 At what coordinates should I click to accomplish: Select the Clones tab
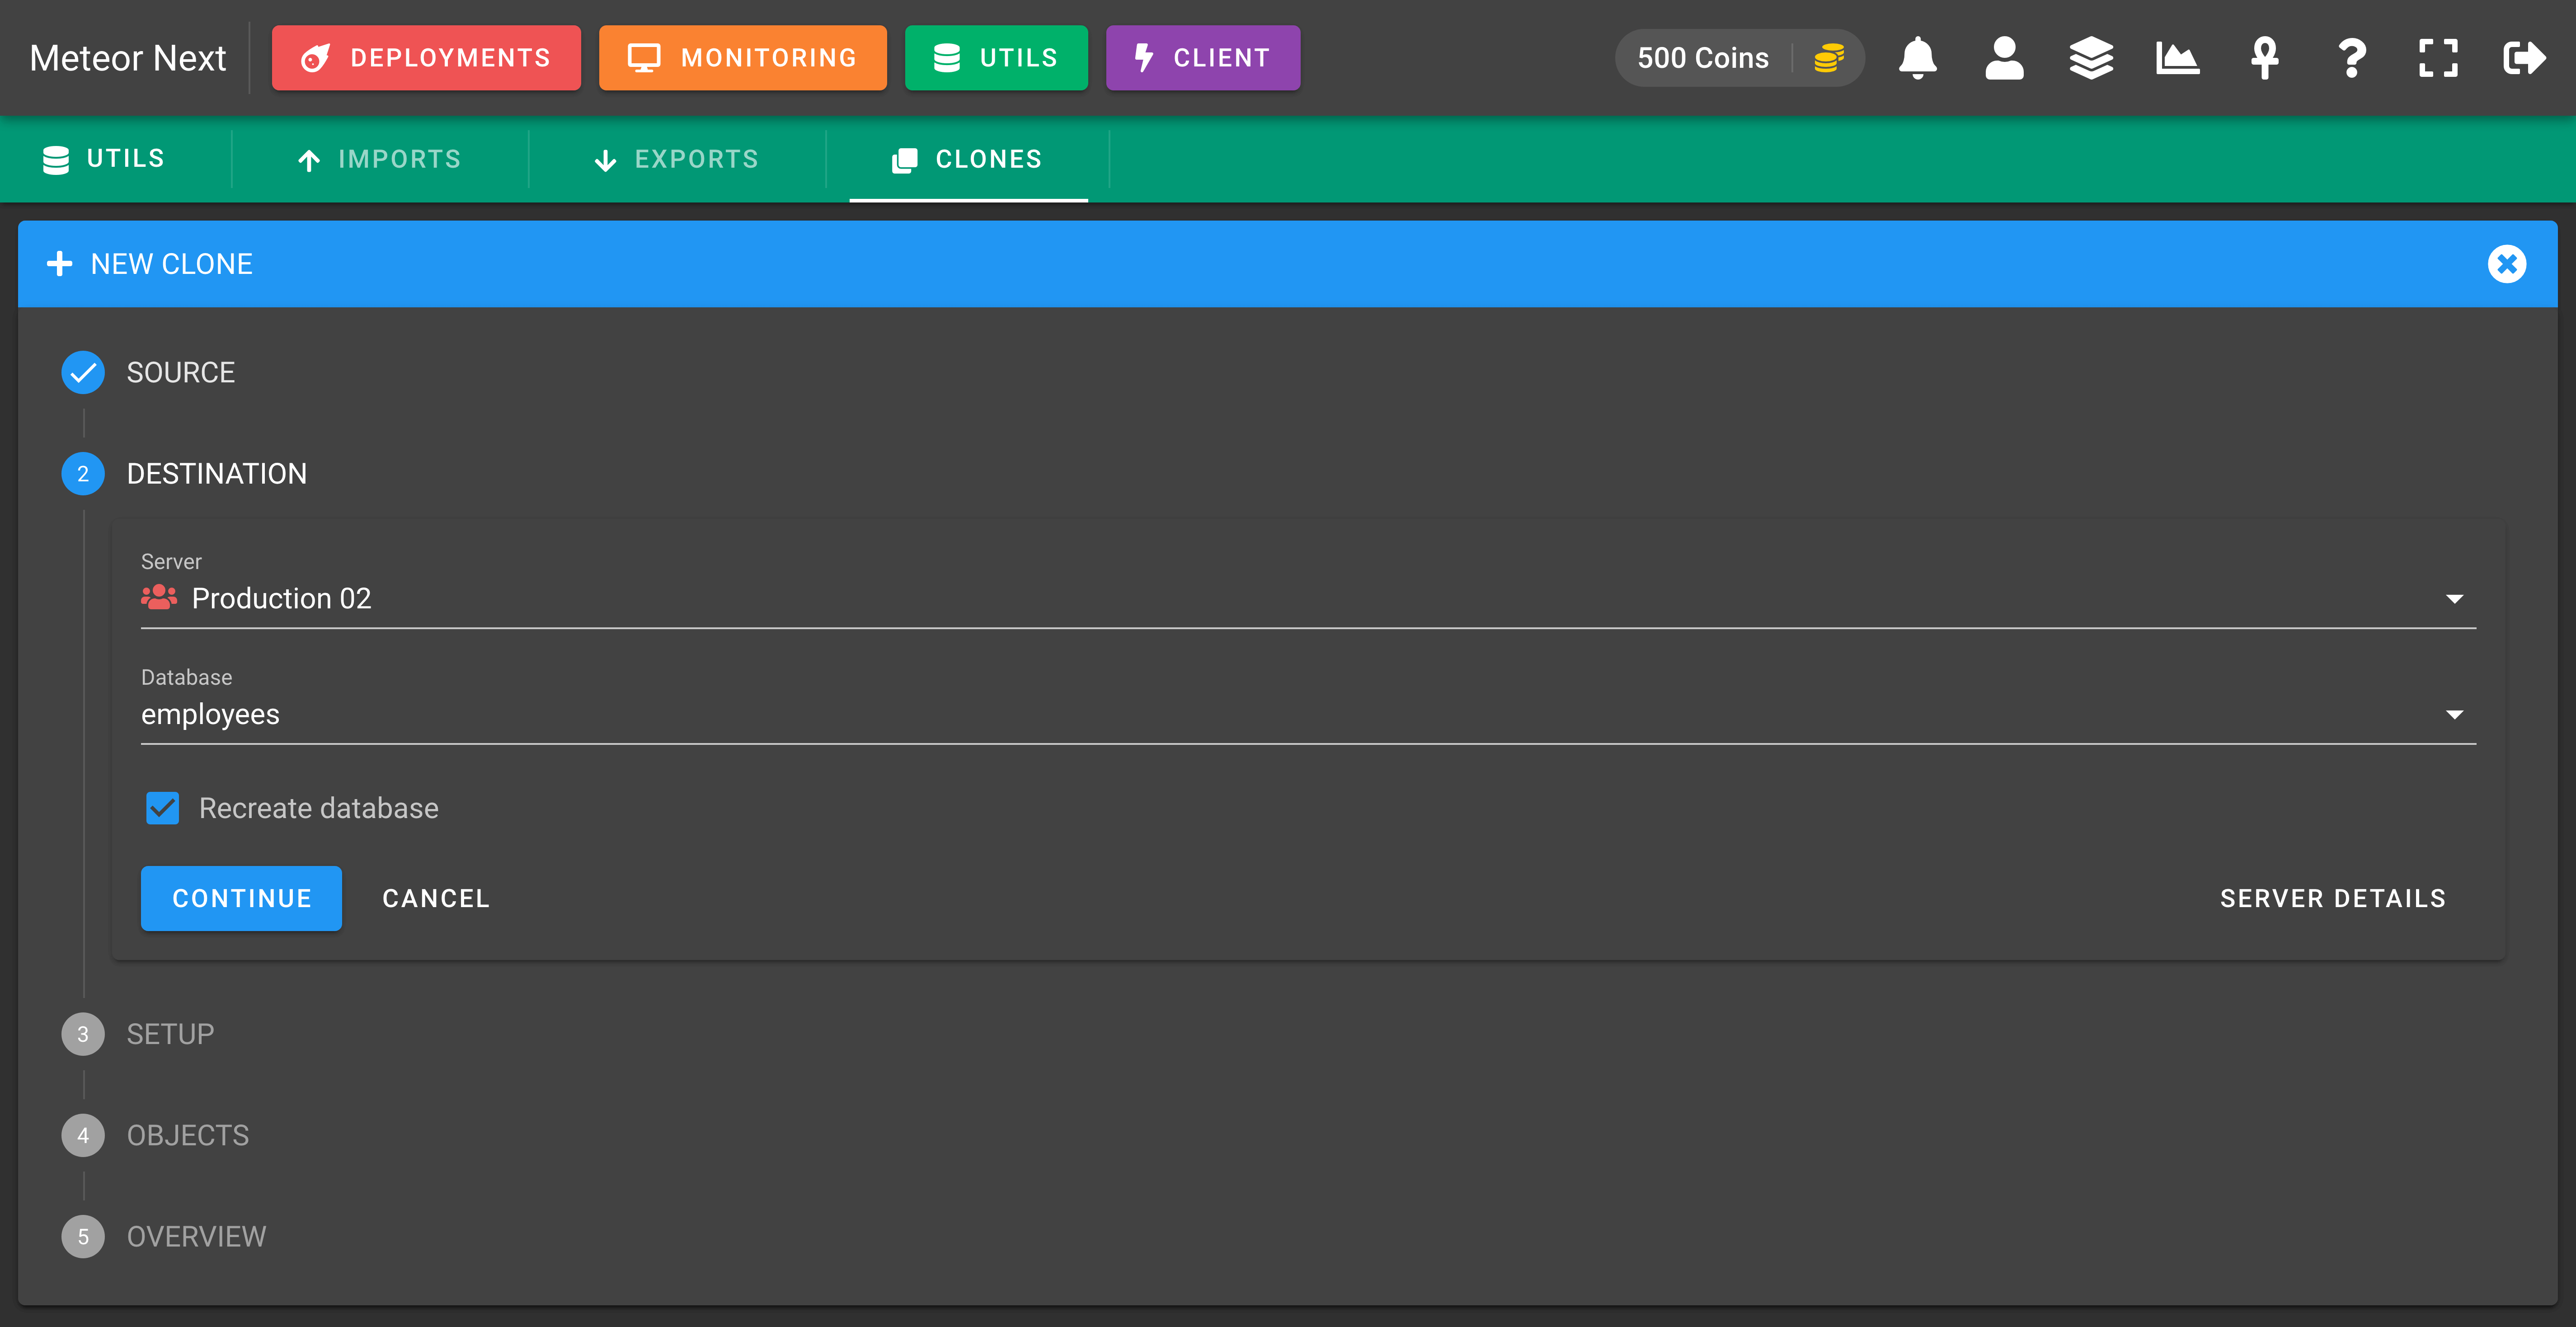[968, 159]
